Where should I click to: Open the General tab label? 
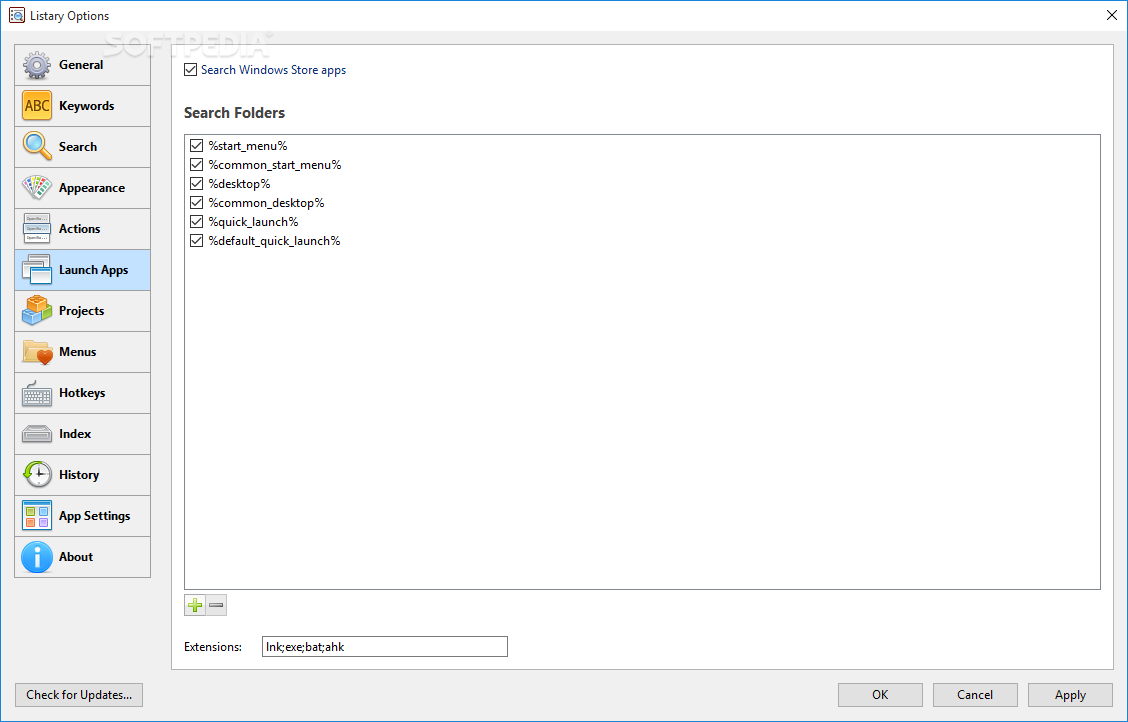81,65
